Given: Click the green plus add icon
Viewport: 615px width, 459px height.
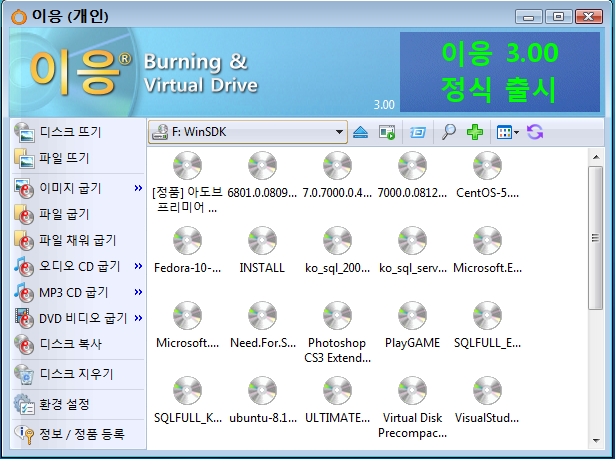Looking at the screenshot, I should 475,132.
